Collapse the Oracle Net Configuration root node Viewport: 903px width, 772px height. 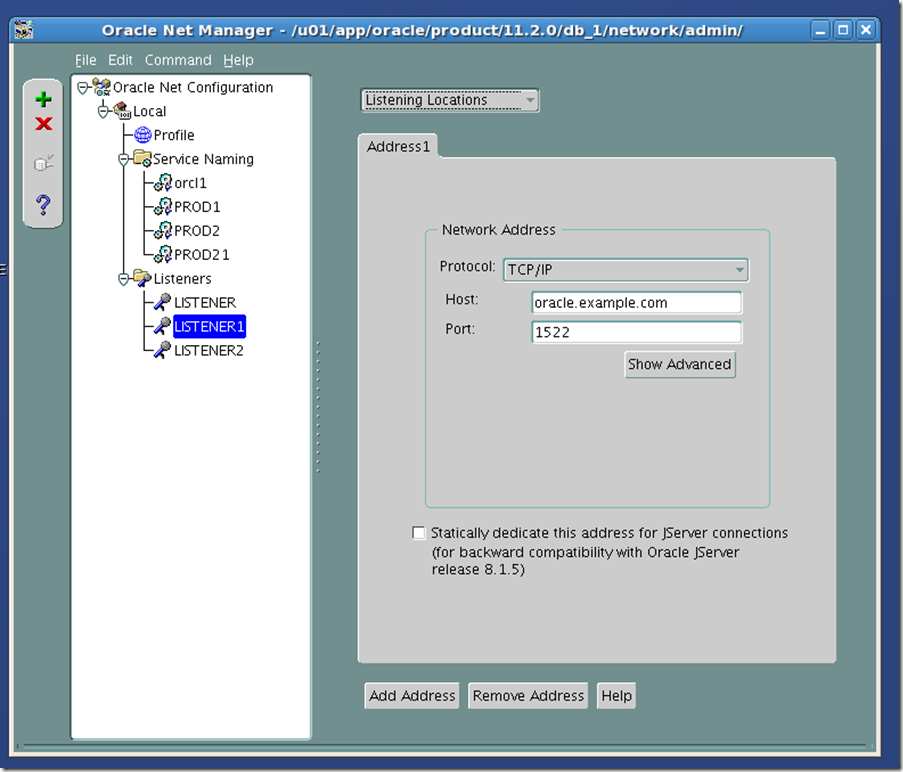click(x=82, y=88)
